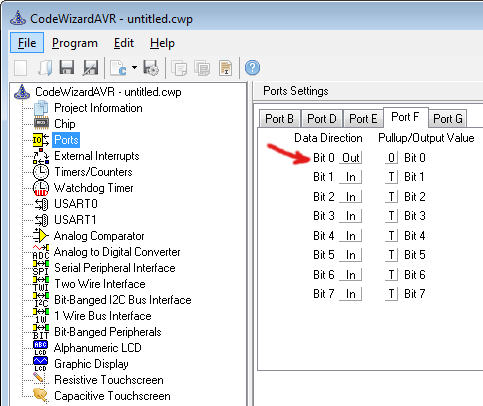Open Timers/Counters settings
This screenshot has width=483, height=406.
(x=93, y=172)
